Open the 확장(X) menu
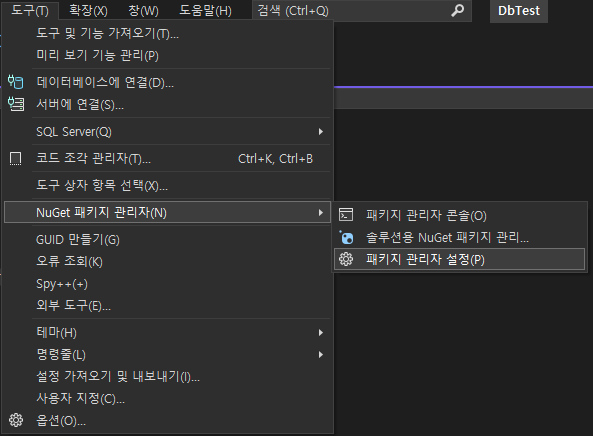593x436 pixels. click(88, 10)
